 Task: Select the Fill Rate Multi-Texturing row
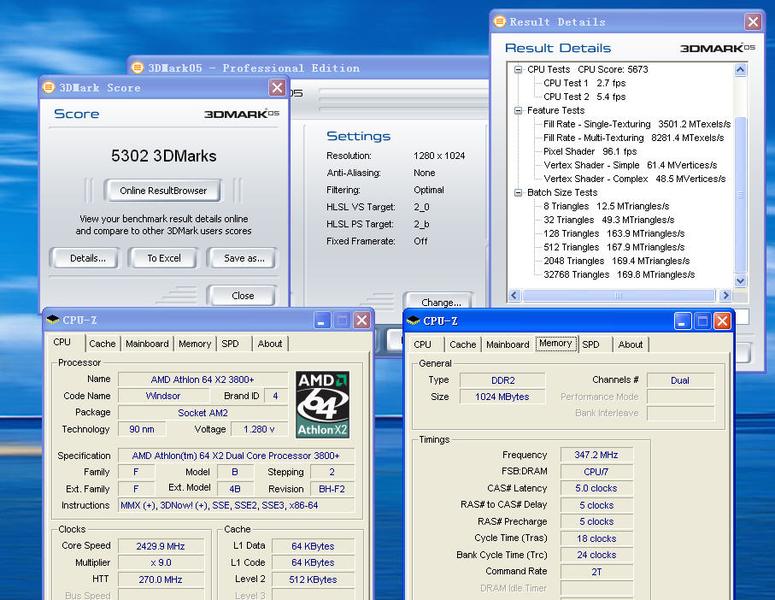634,138
